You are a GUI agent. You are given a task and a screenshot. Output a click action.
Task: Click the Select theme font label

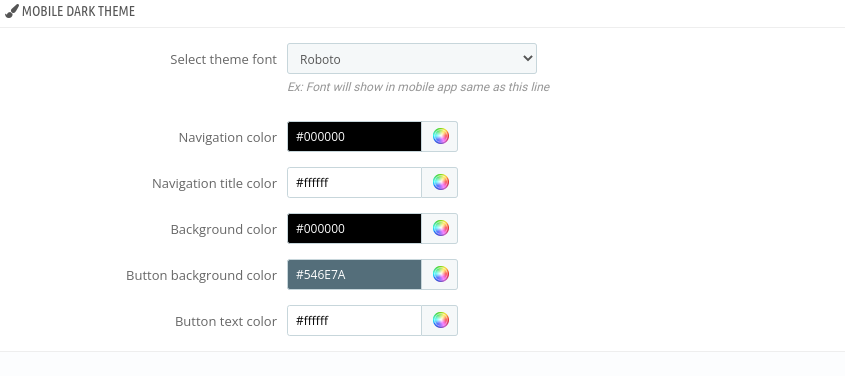(223, 59)
